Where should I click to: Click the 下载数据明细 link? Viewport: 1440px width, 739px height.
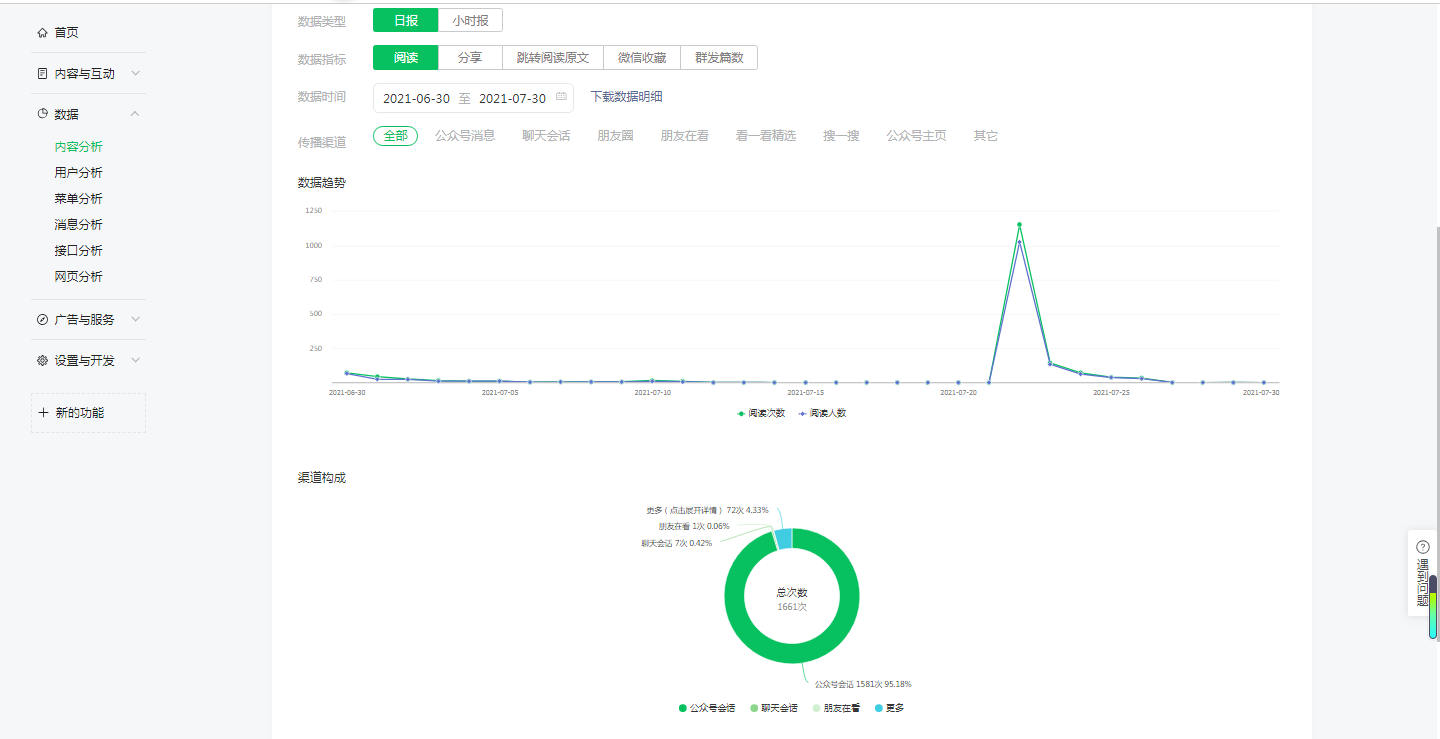tap(626, 97)
